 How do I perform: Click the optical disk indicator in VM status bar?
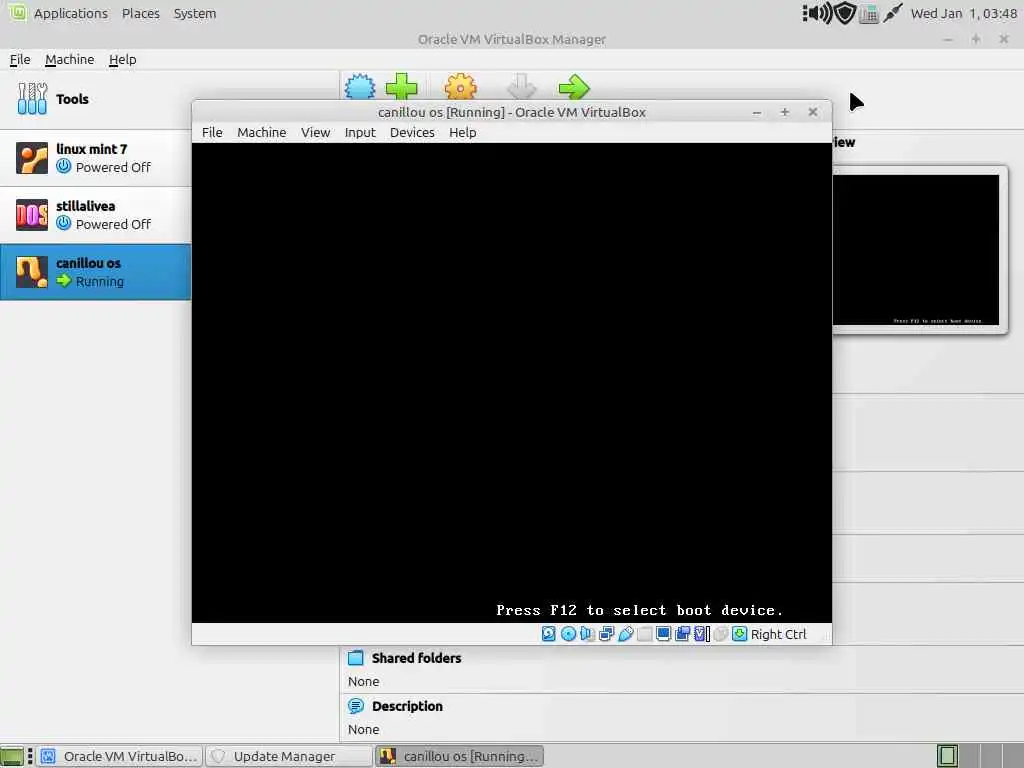click(568, 633)
